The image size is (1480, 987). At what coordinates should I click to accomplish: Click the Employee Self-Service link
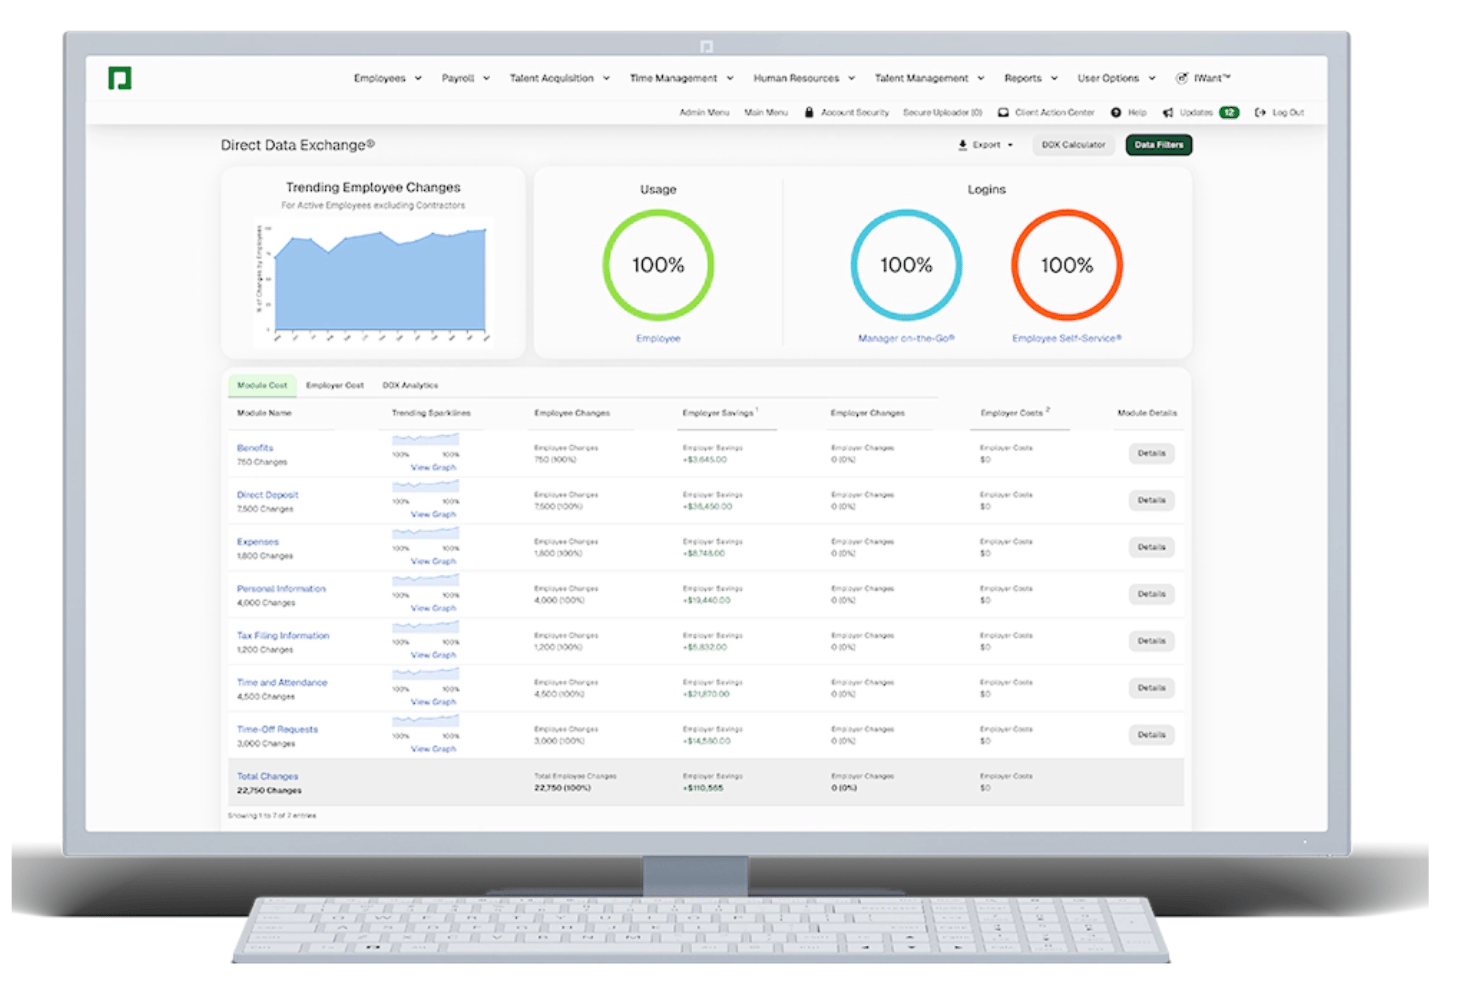tap(1067, 339)
